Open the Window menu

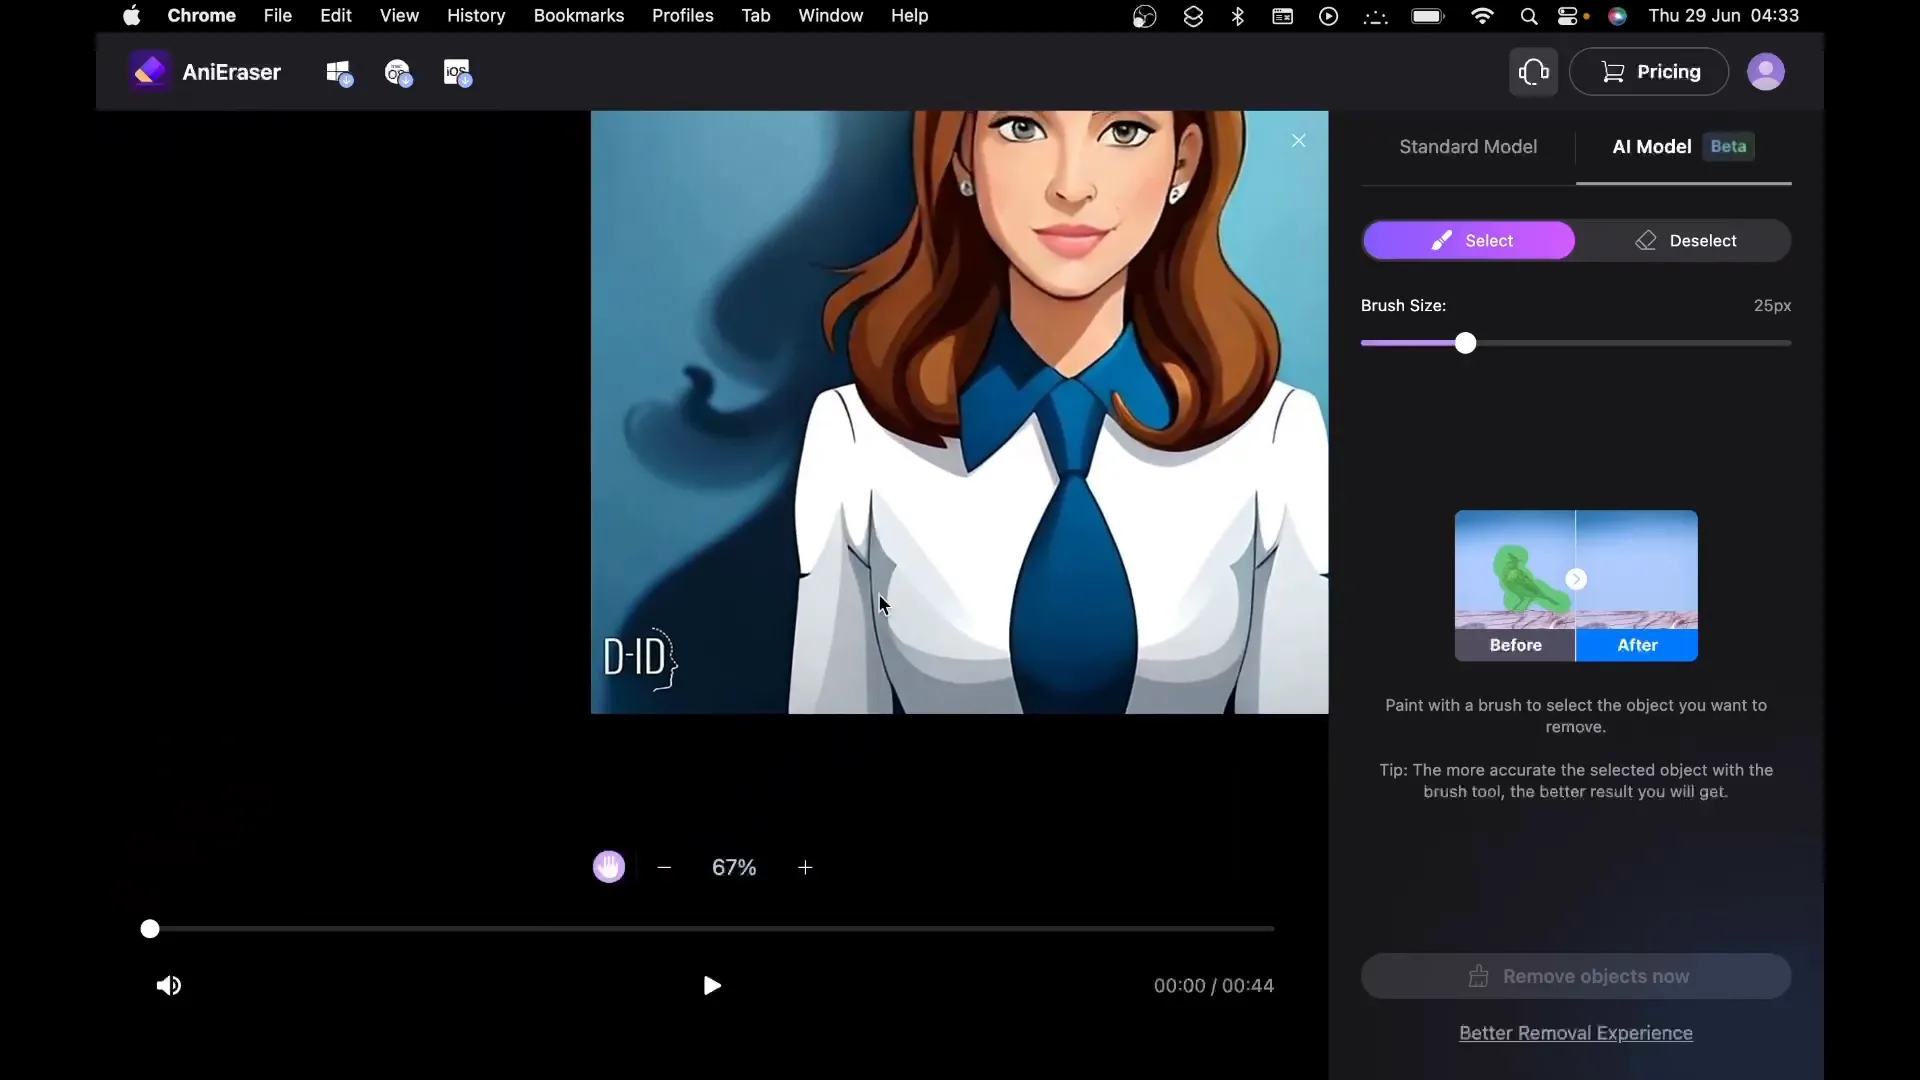pyautogui.click(x=831, y=16)
